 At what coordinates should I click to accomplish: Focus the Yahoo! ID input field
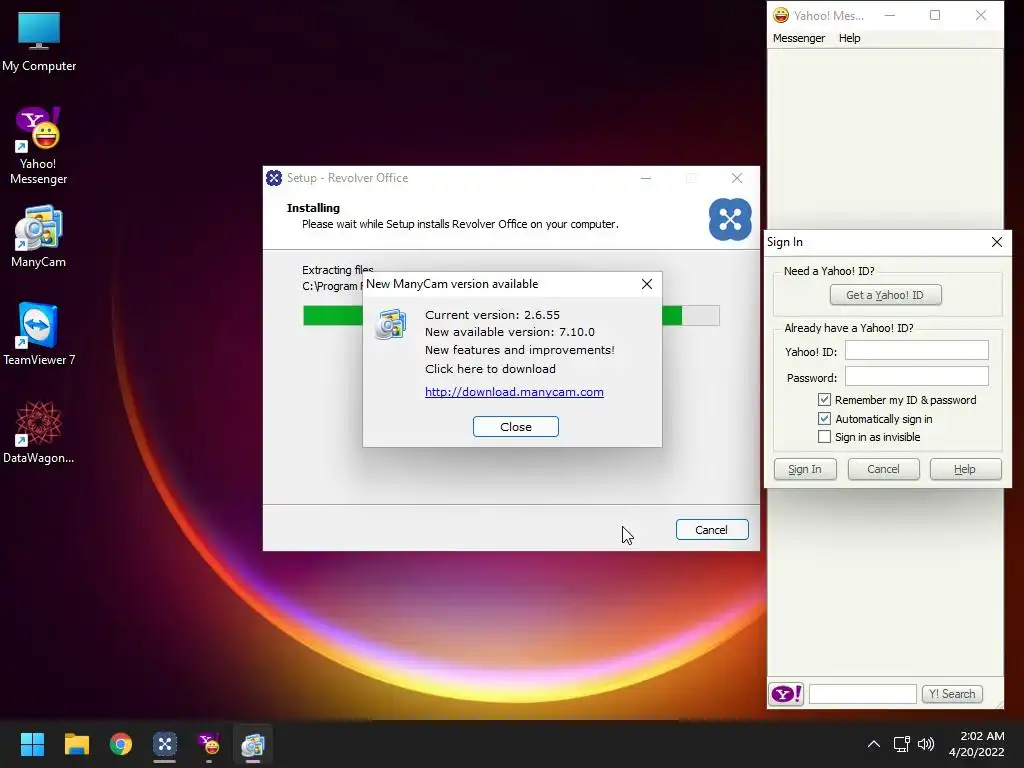click(916, 351)
